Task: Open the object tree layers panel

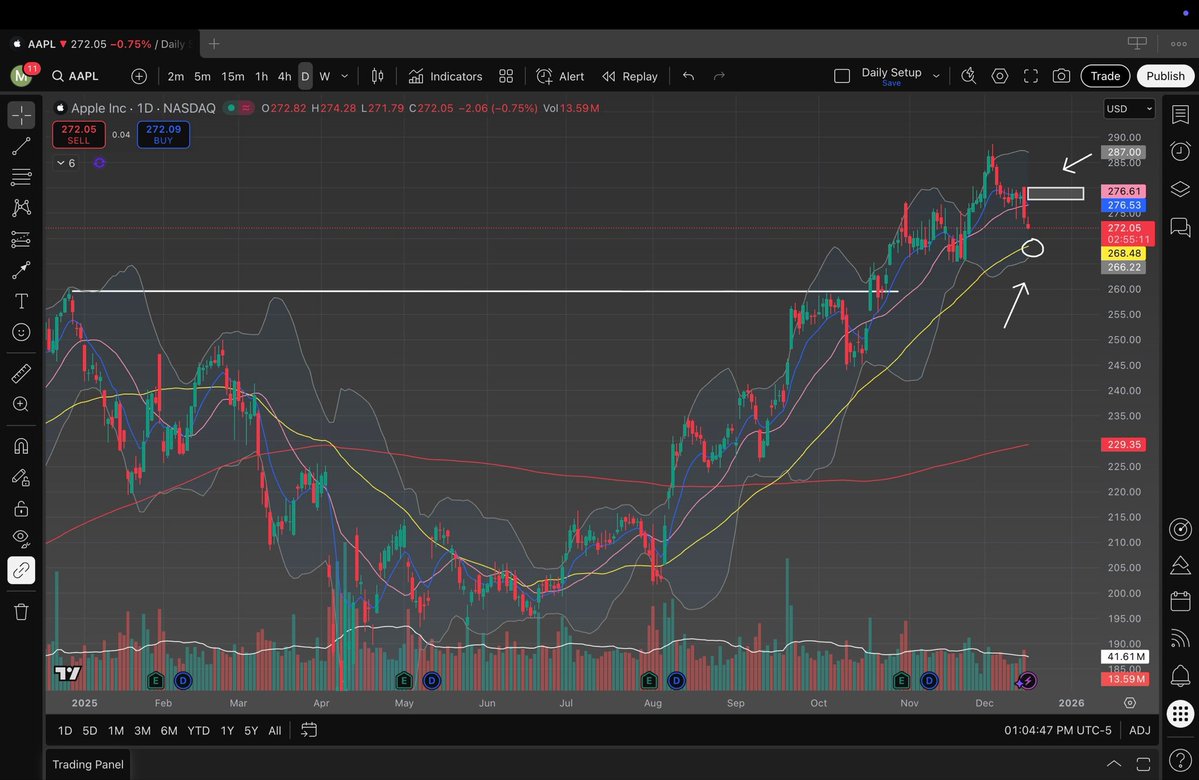Action: [1181, 189]
